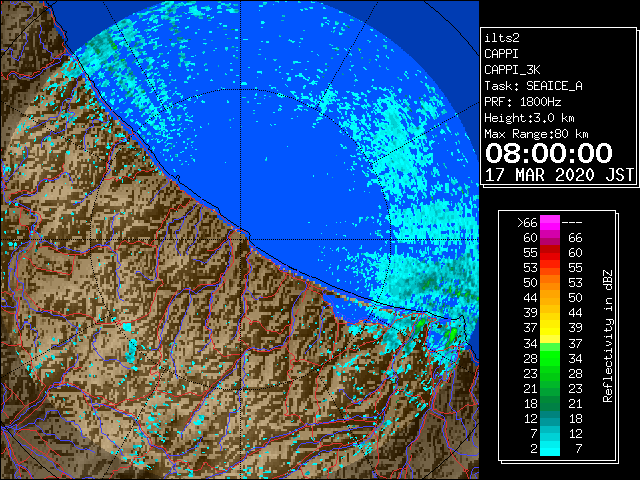Viewport: 640px width, 480px height.
Task: Click the radar center at crosshair intersection
Action: (x=241, y=240)
